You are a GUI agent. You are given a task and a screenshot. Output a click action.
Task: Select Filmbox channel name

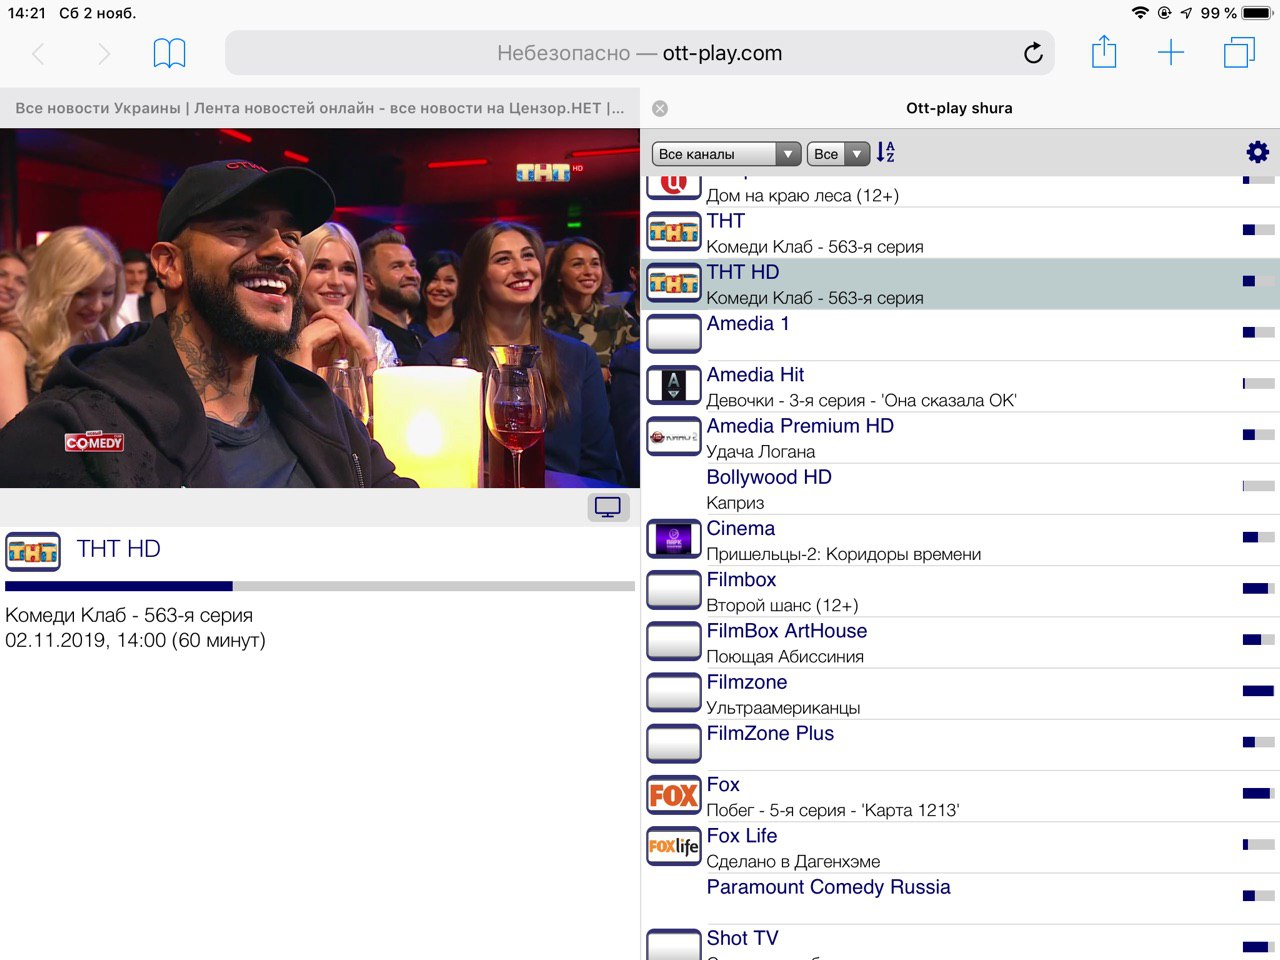[x=741, y=580]
